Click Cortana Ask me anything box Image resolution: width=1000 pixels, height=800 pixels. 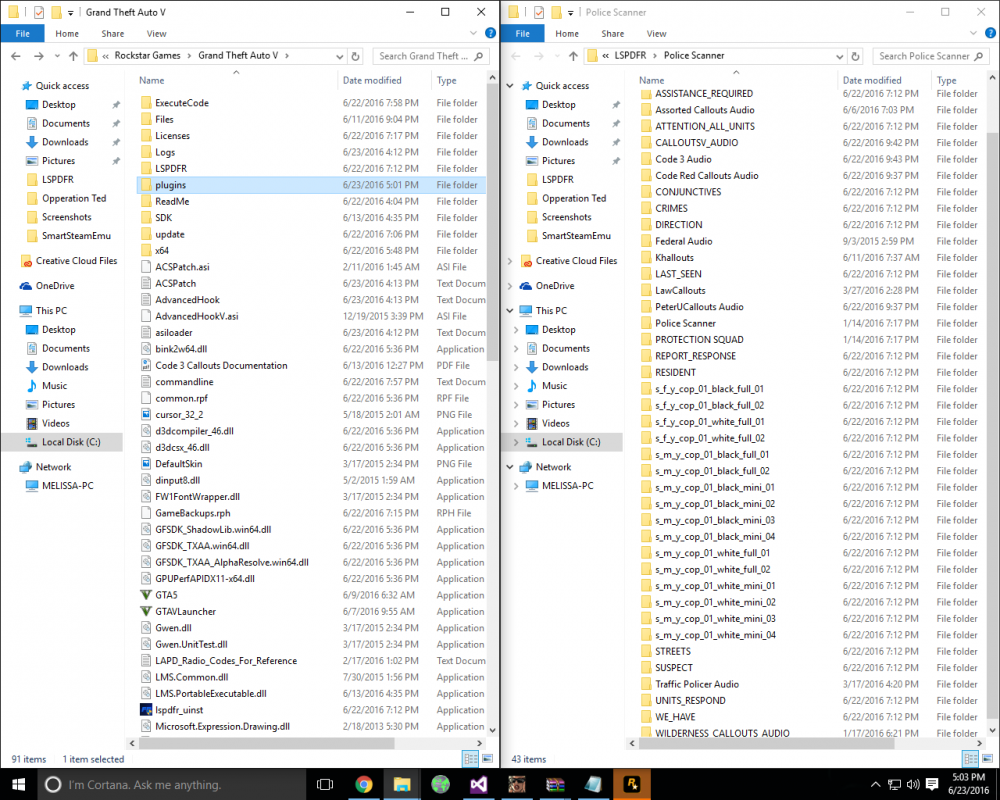click(172, 785)
